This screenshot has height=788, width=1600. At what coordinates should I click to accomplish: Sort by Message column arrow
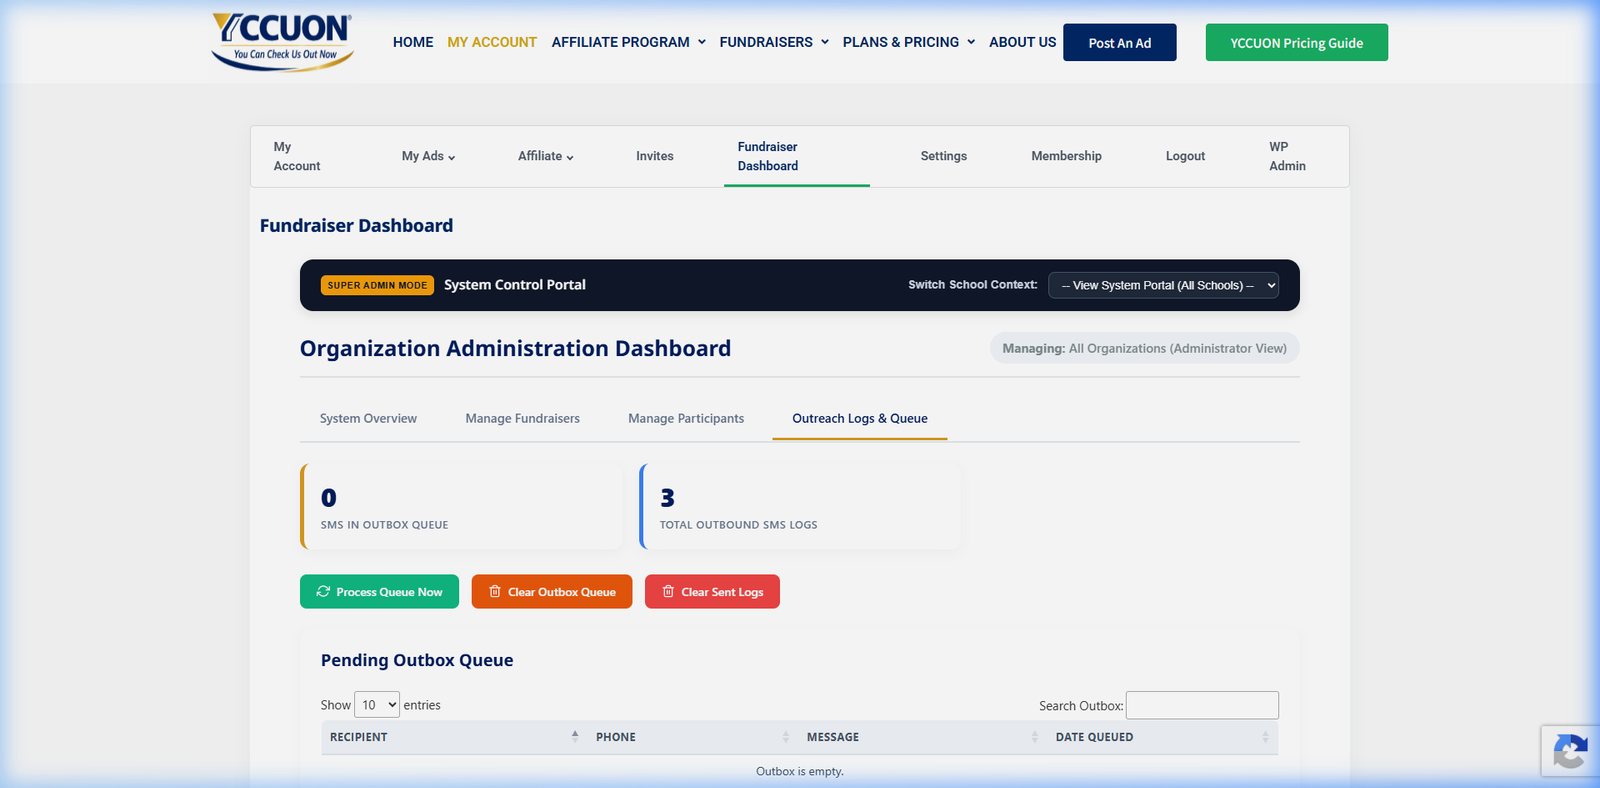coord(1035,737)
